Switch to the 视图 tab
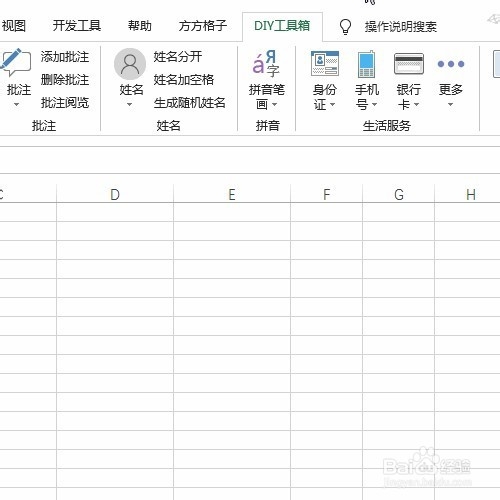 coord(13,26)
